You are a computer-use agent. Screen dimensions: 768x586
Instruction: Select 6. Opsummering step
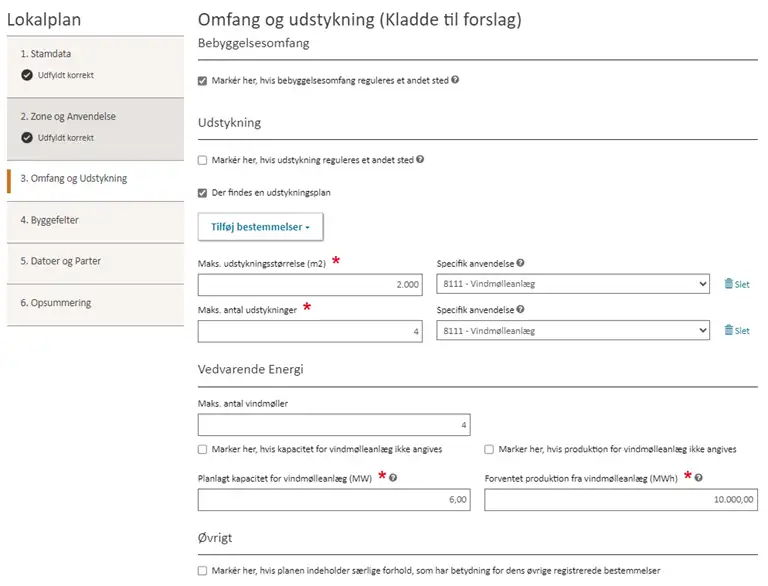coord(96,303)
